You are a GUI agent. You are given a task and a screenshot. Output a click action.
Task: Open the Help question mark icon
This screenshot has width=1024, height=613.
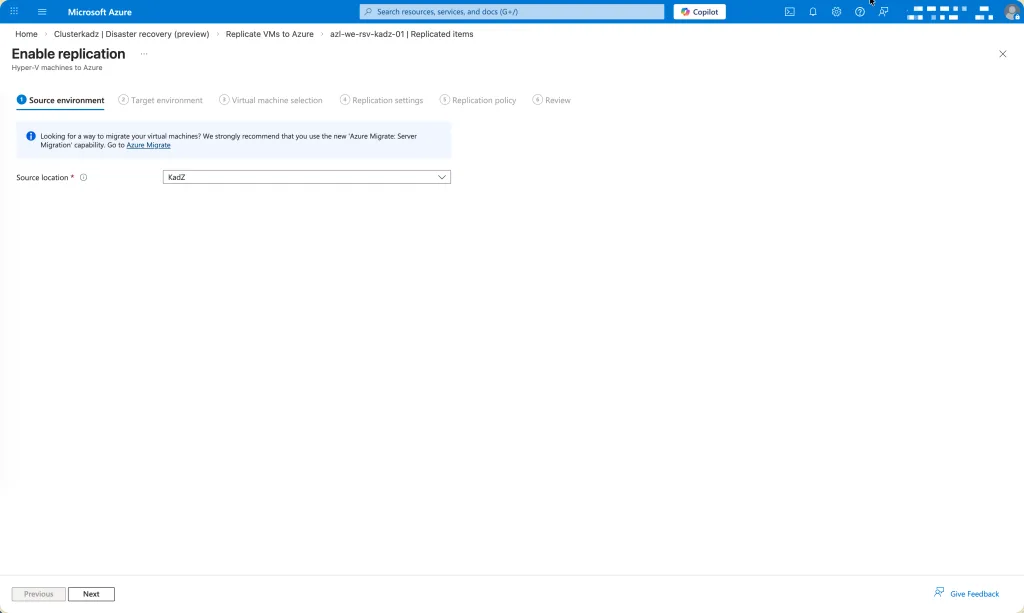[860, 12]
